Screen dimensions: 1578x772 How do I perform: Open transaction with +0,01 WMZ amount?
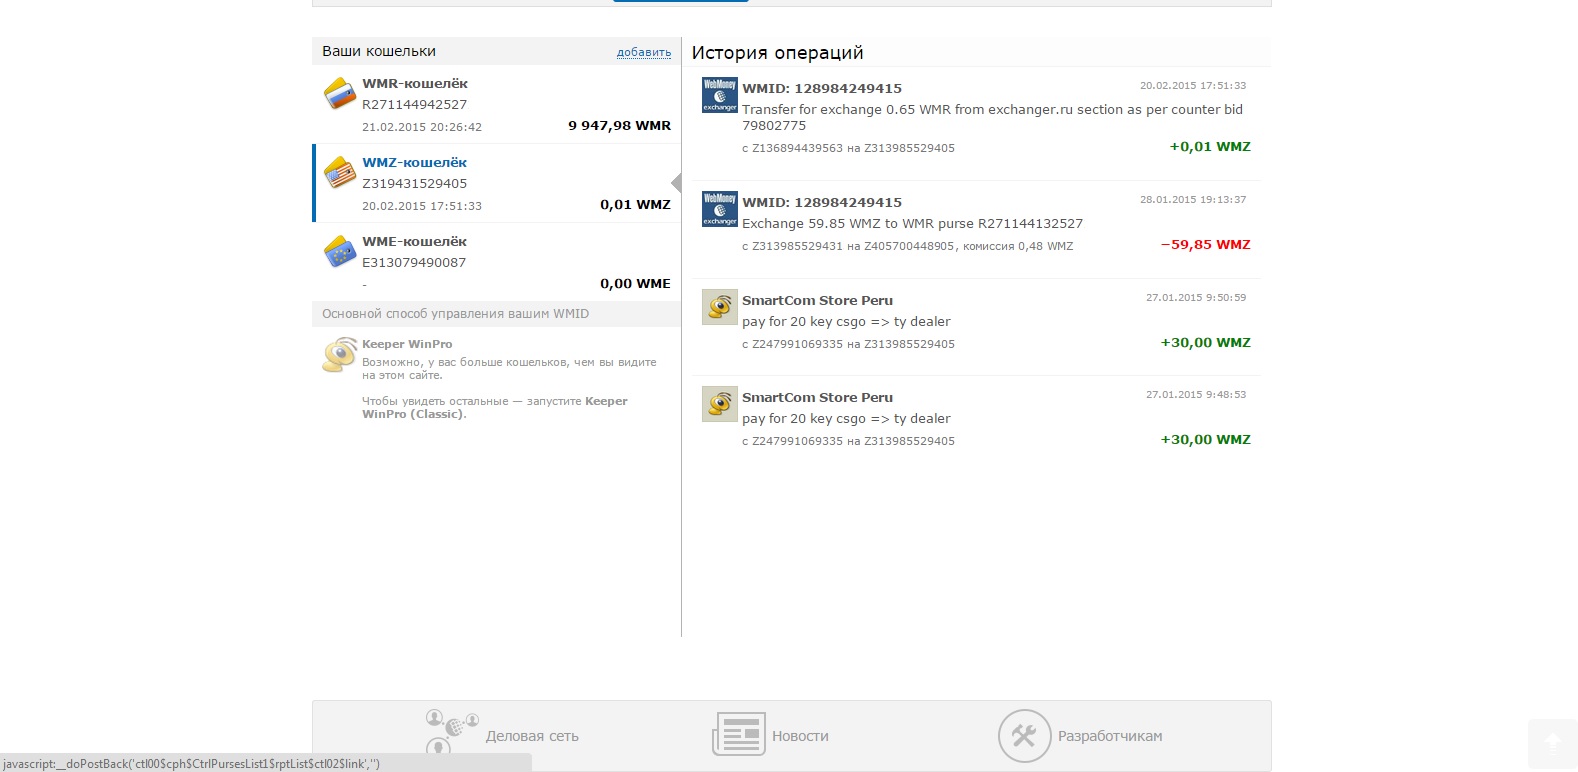[x=1210, y=147]
